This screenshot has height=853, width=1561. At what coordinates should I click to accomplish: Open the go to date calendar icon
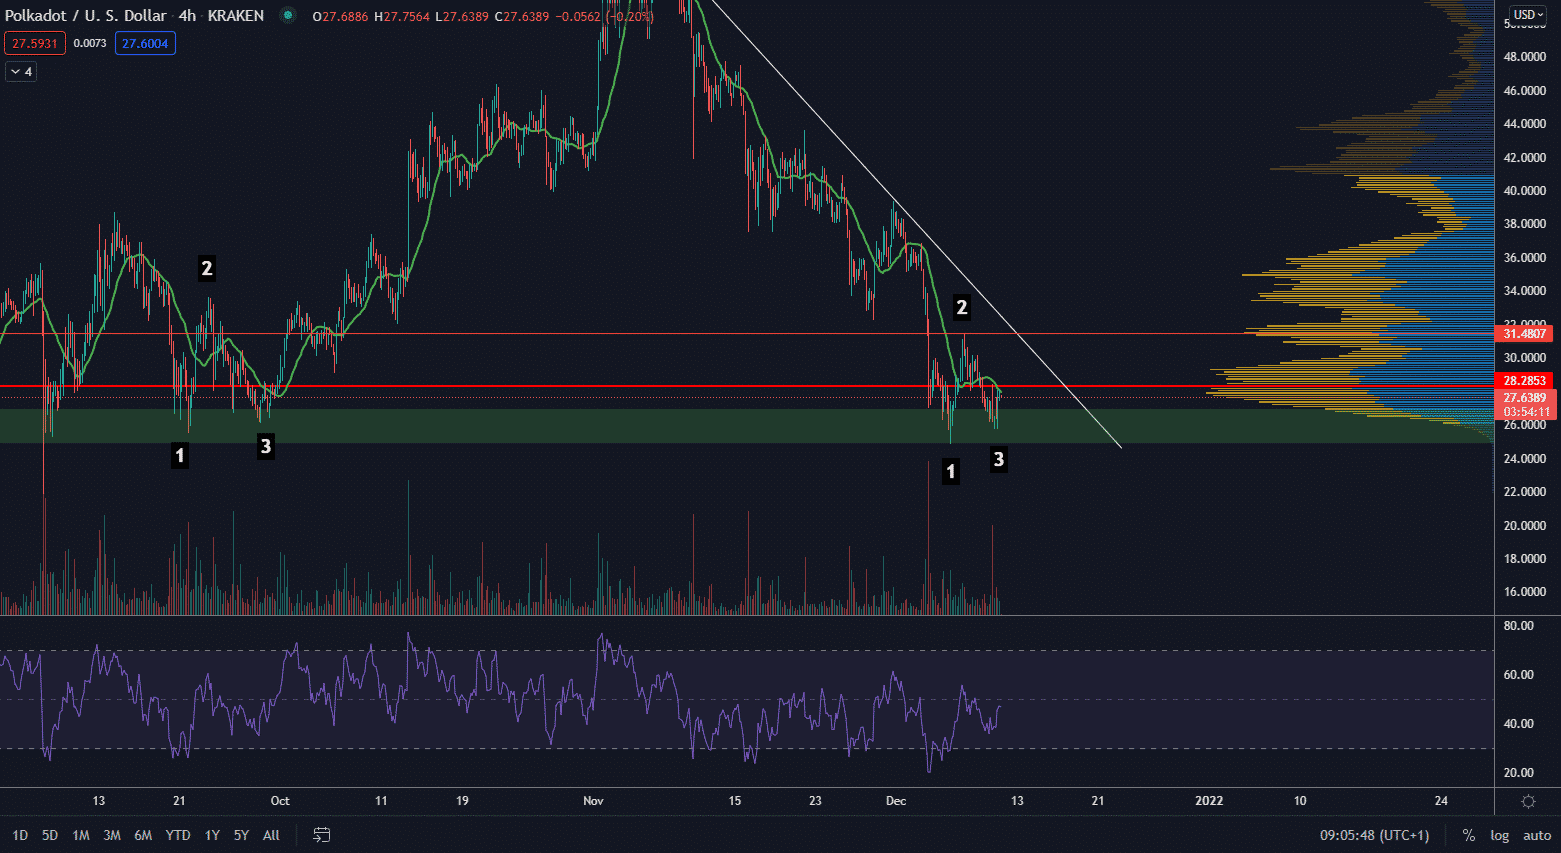point(322,835)
